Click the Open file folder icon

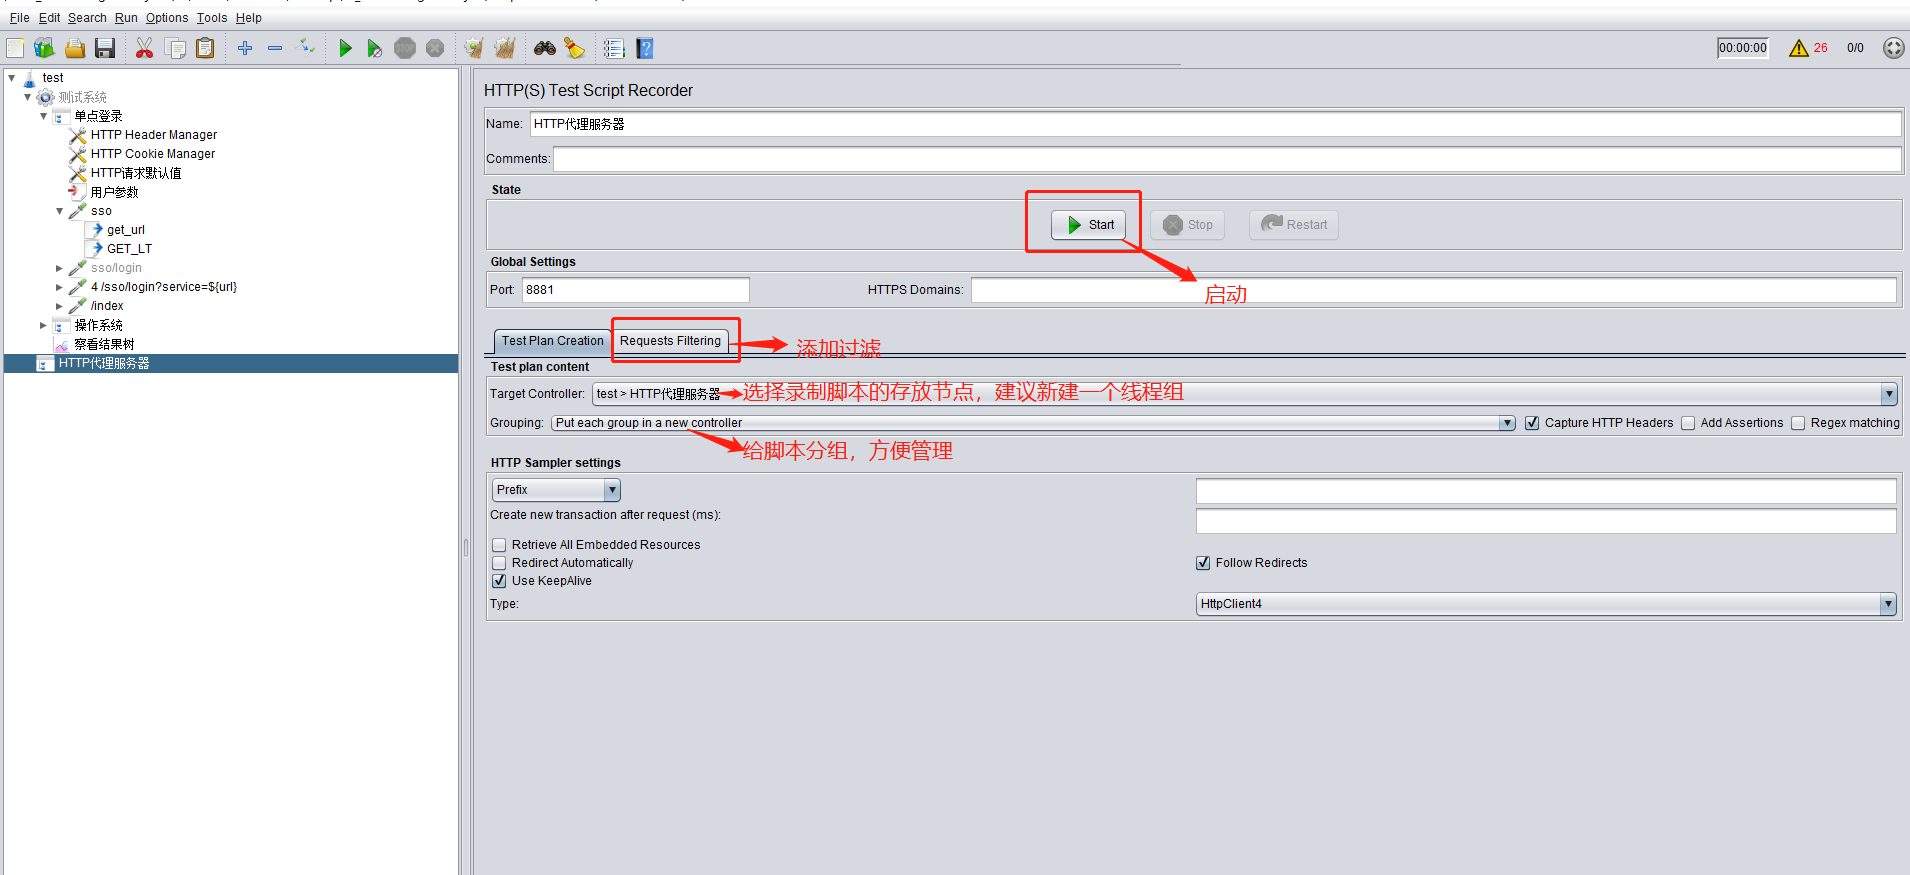(75, 48)
